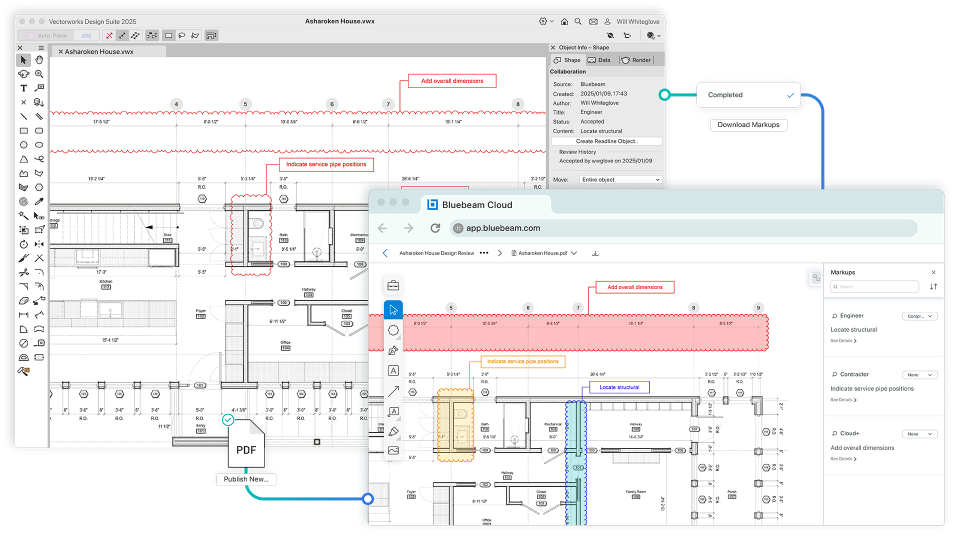The image size is (960, 540).
Task: Open the Asharoken House Design Review breadcrumb
Action: [437, 253]
